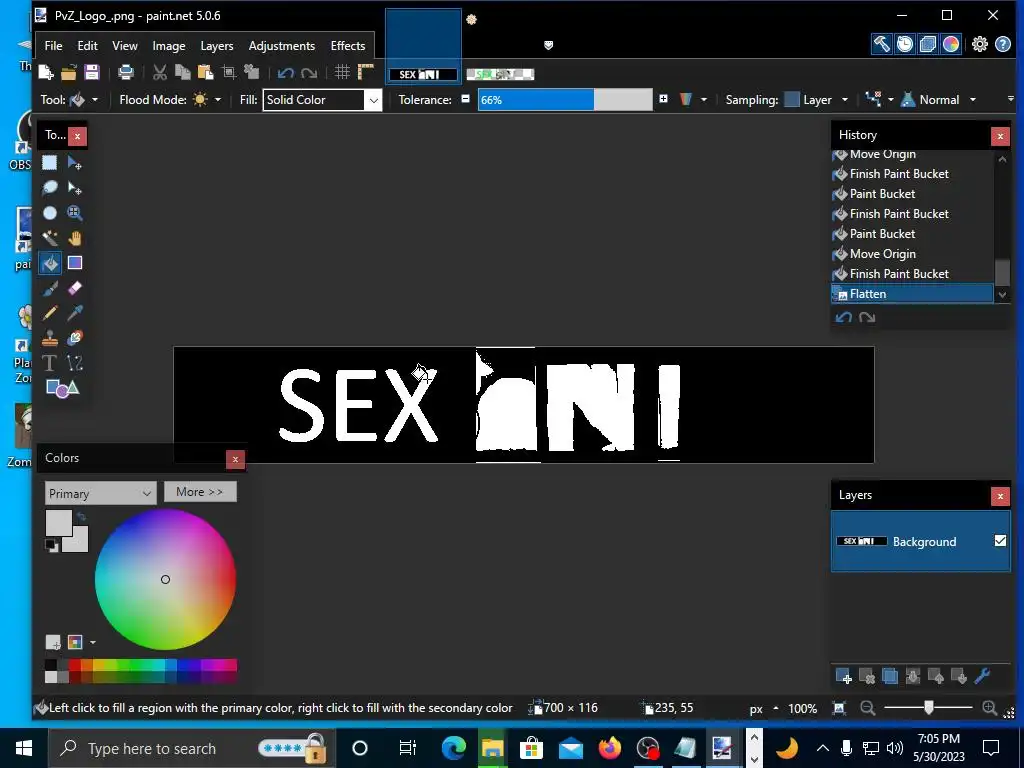Image resolution: width=1024 pixels, height=768 pixels.
Task: Open Firefox from the taskbar
Action: pos(609,748)
